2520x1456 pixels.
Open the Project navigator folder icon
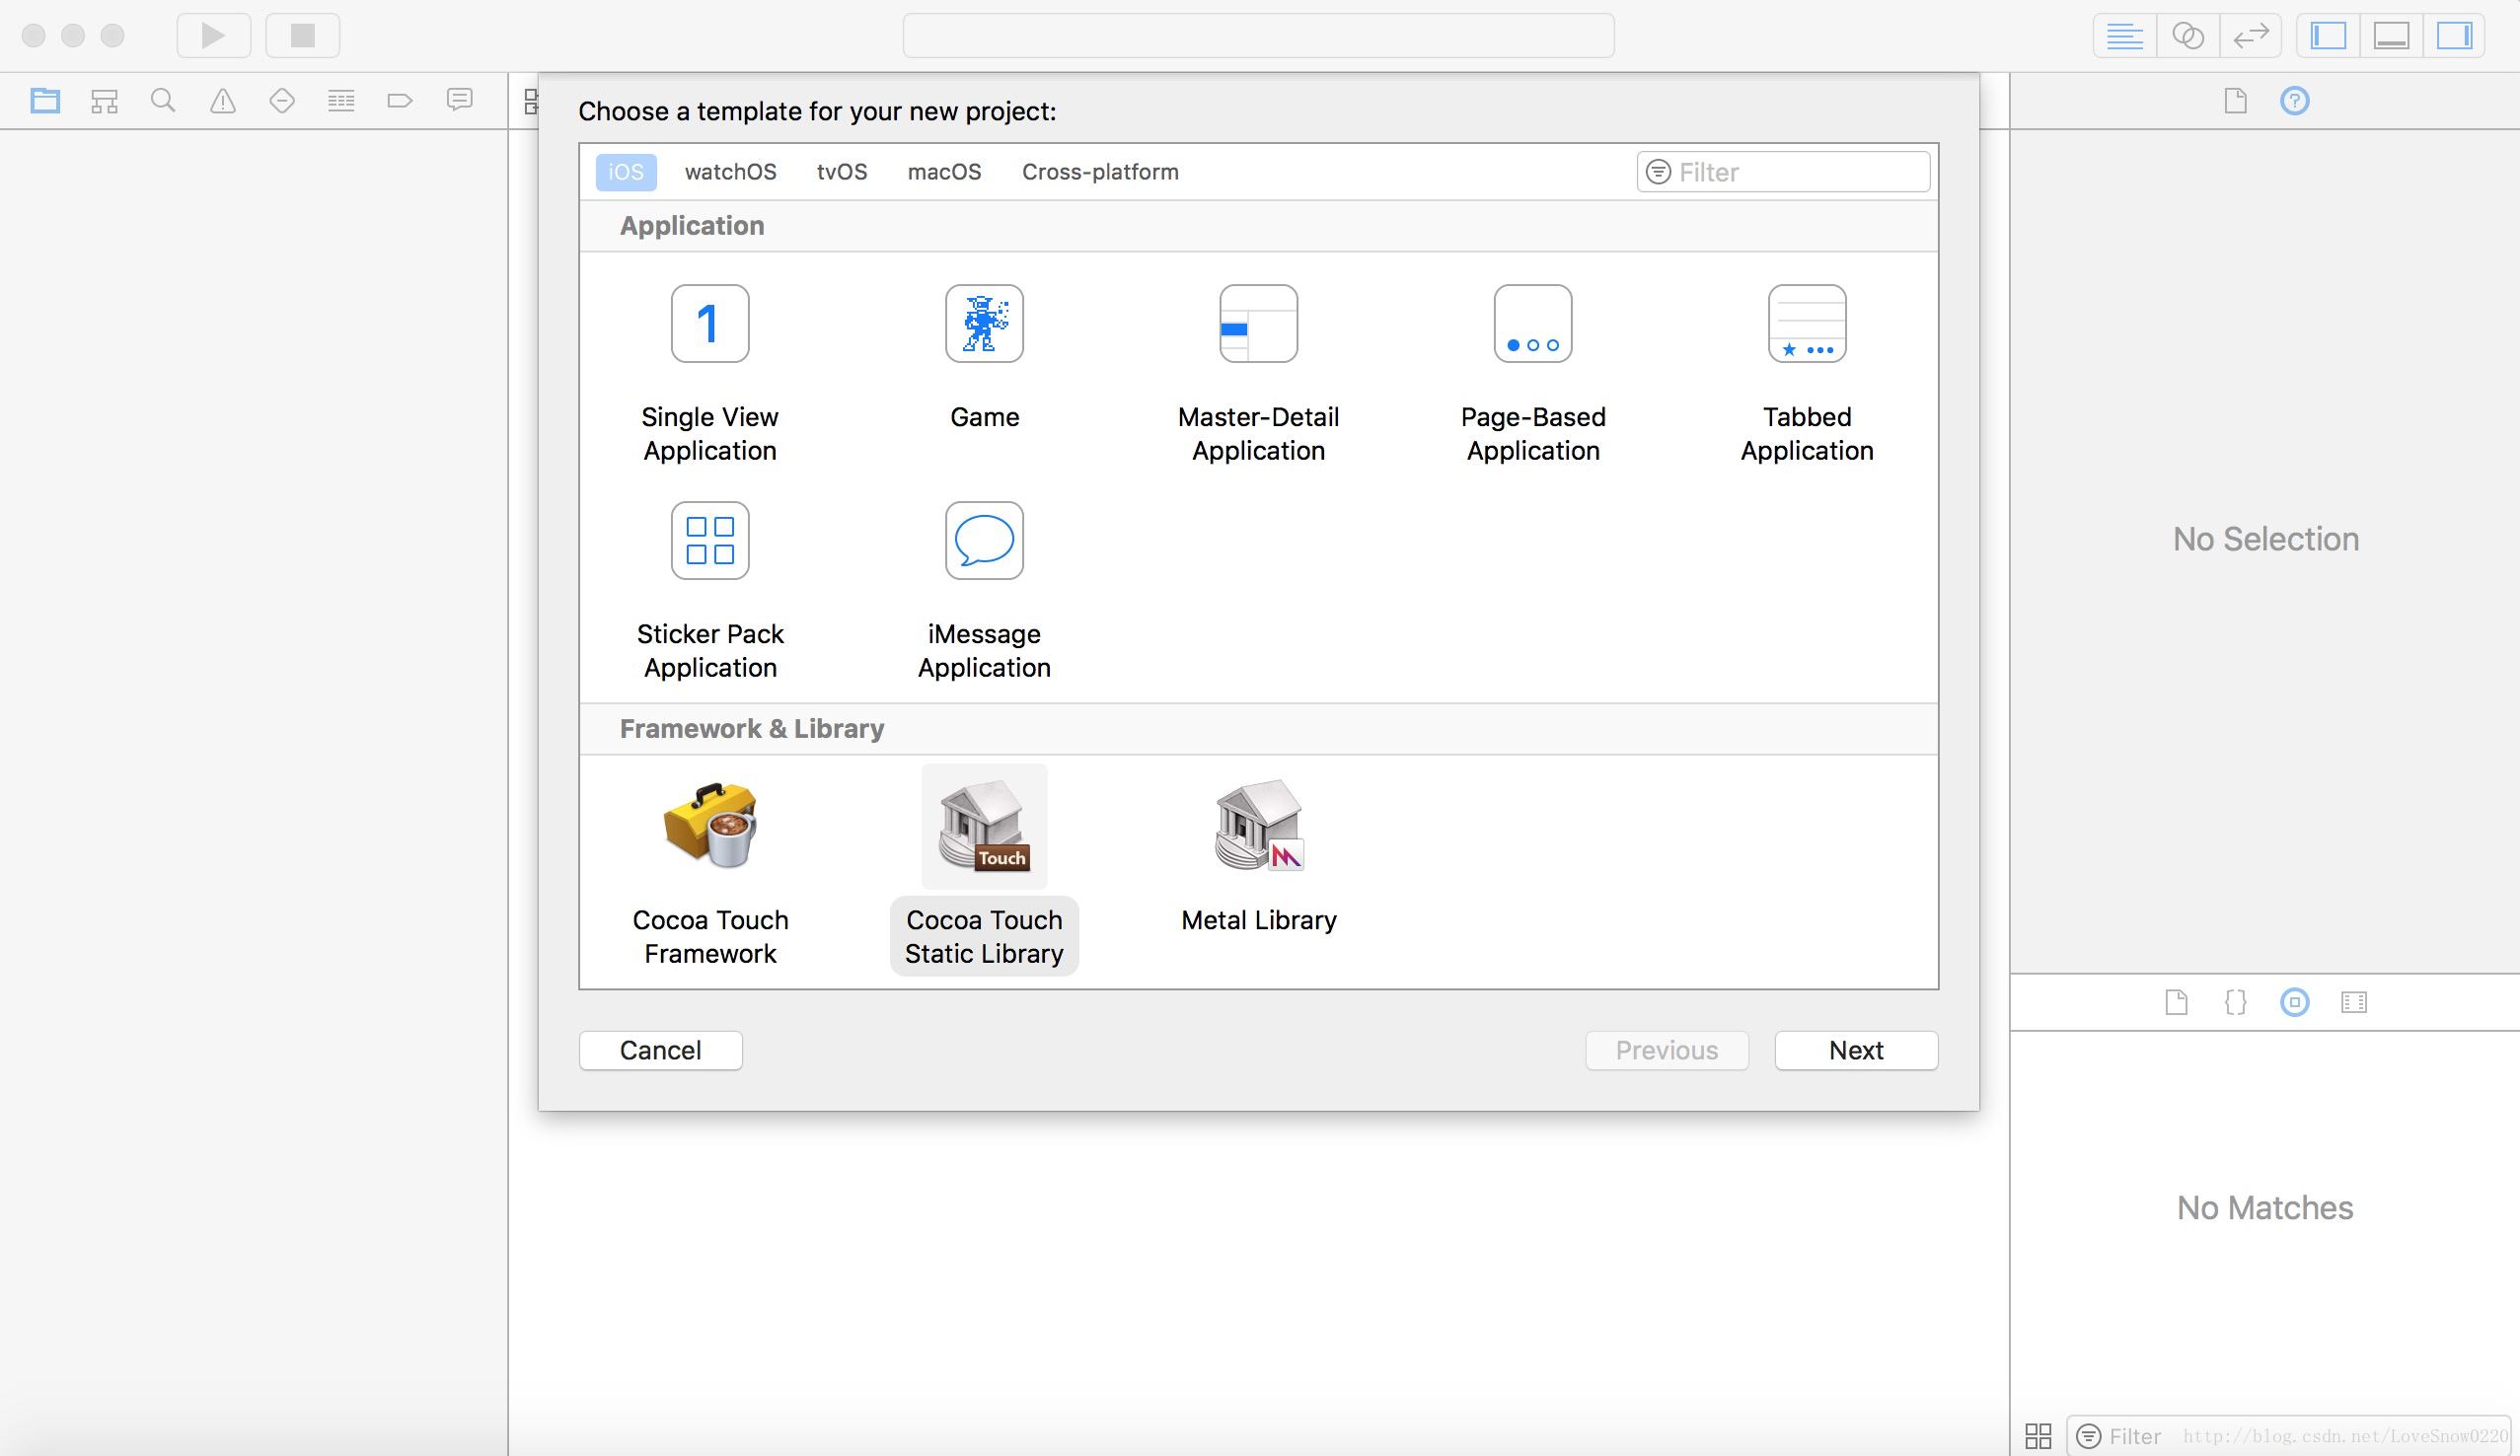pos(45,100)
